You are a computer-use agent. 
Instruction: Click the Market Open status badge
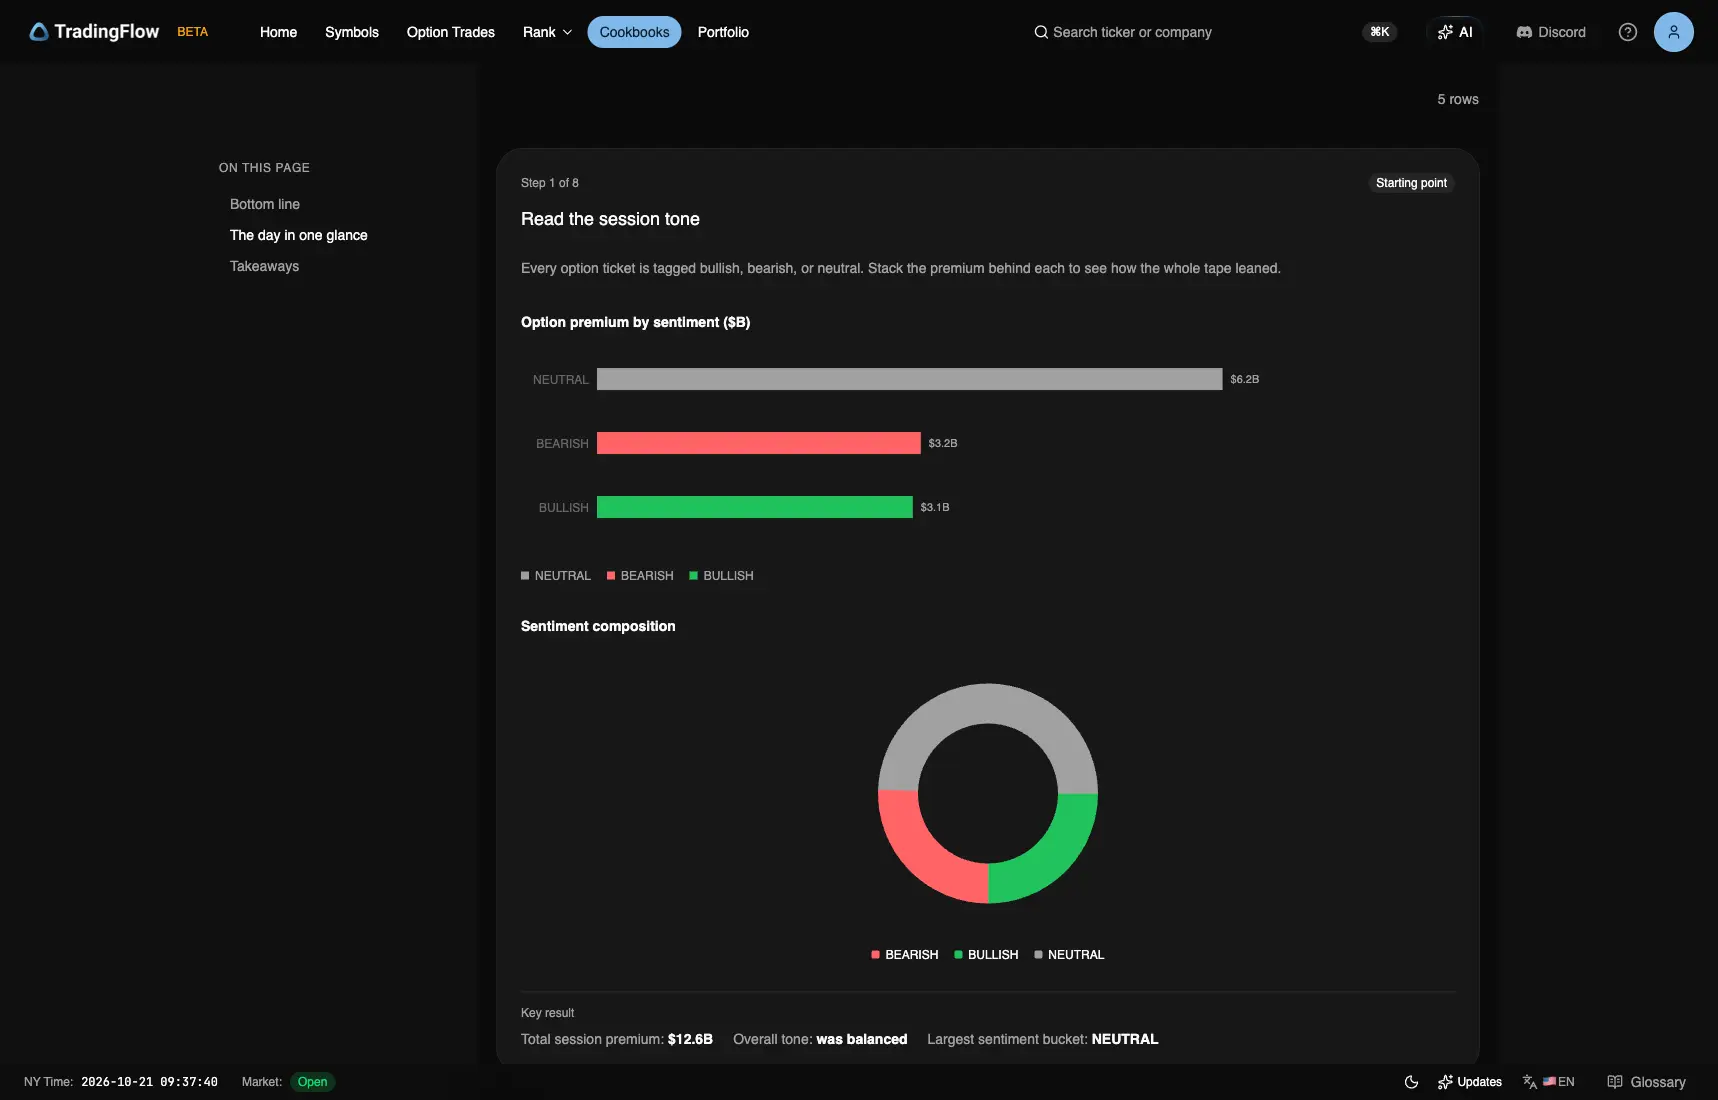click(x=312, y=1082)
